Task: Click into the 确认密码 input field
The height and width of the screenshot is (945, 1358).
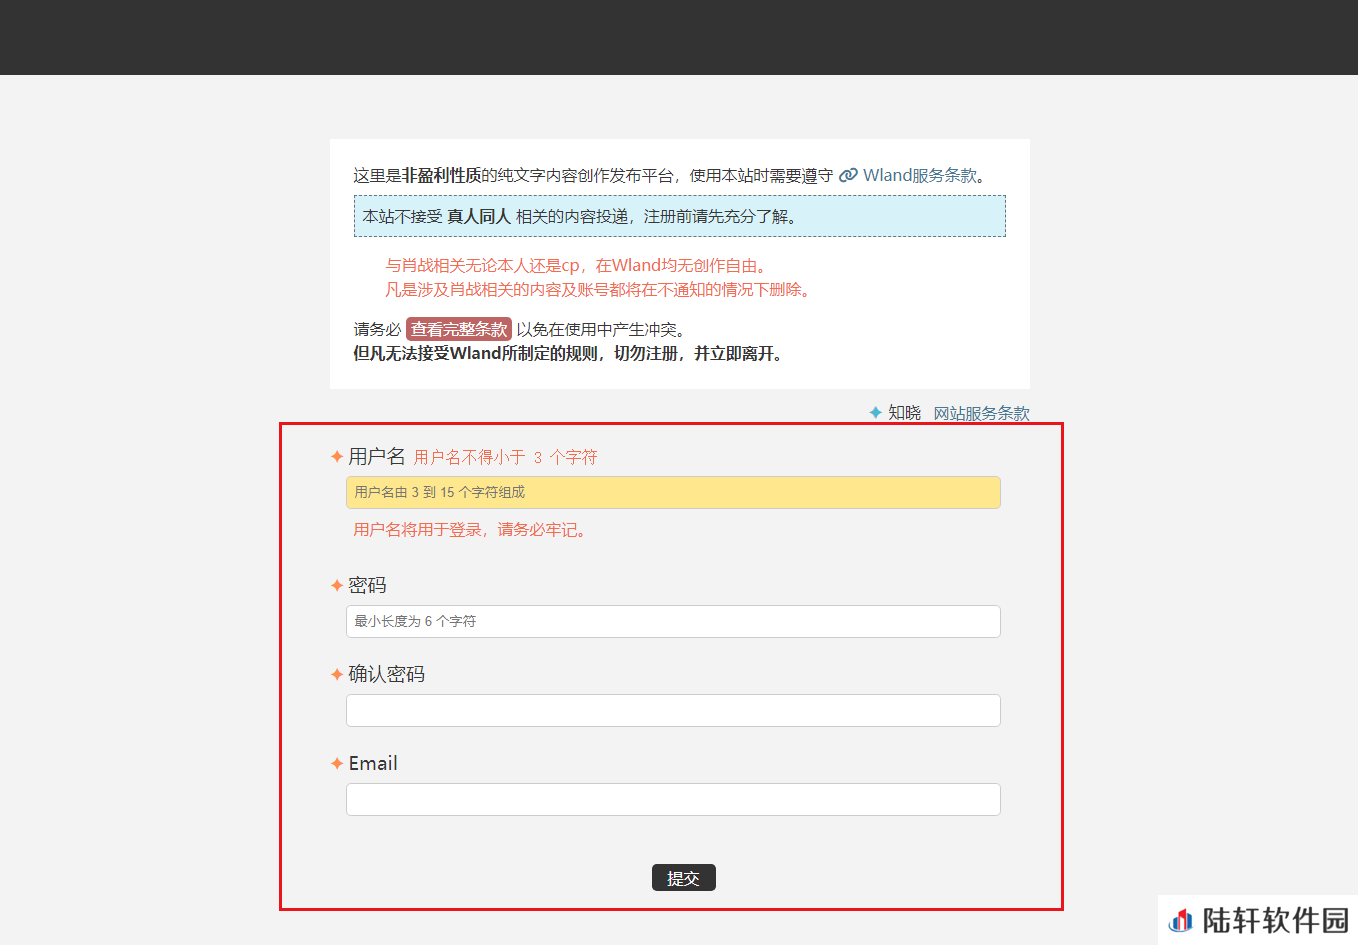Action: (673, 710)
